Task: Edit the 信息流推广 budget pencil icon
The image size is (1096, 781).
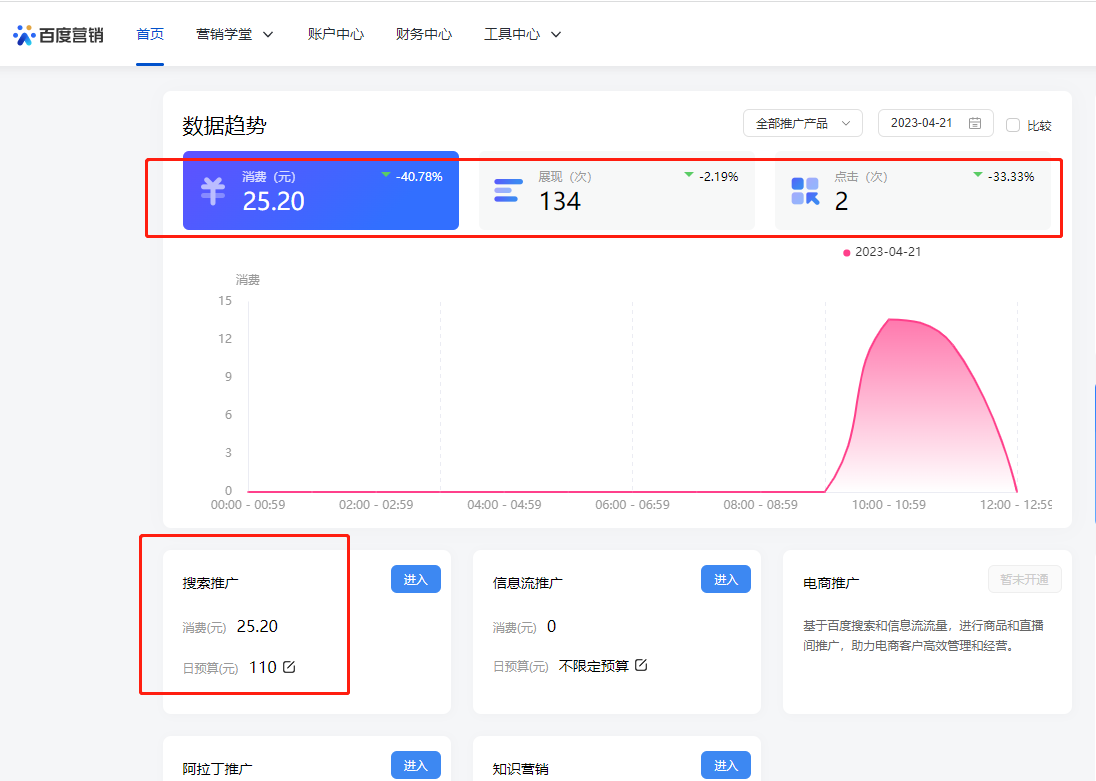Action: pos(641,665)
